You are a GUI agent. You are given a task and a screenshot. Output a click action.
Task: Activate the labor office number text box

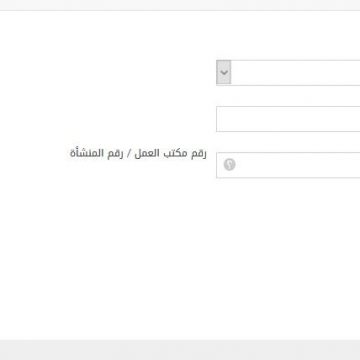point(288,165)
